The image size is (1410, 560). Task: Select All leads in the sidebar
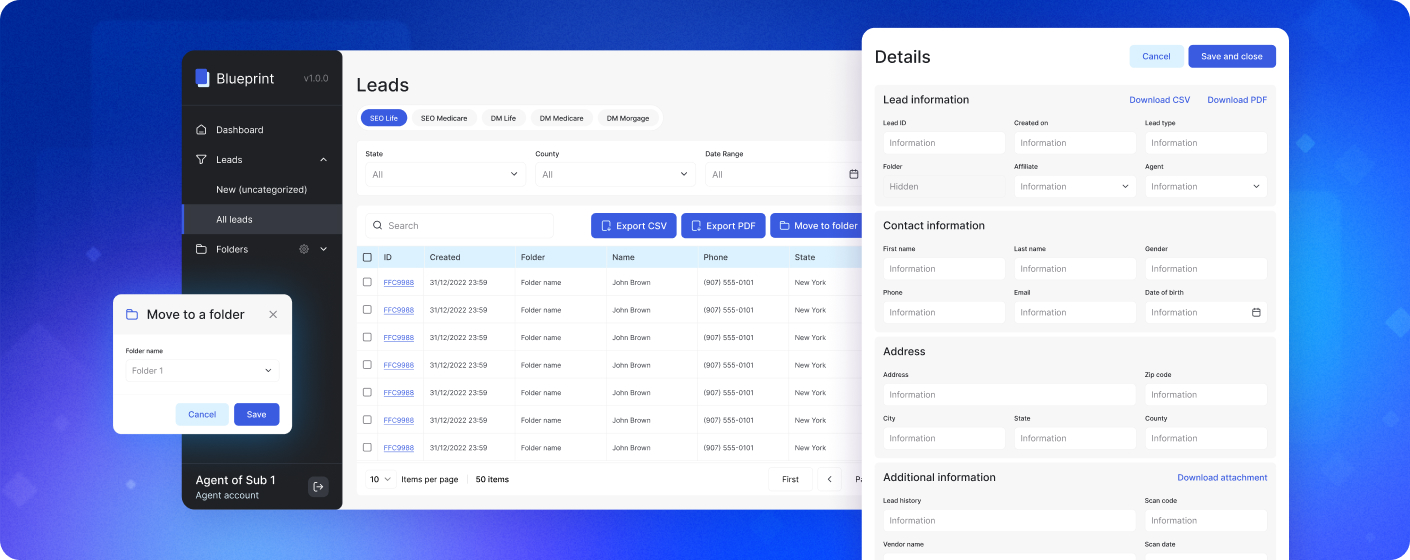click(234, 219)
